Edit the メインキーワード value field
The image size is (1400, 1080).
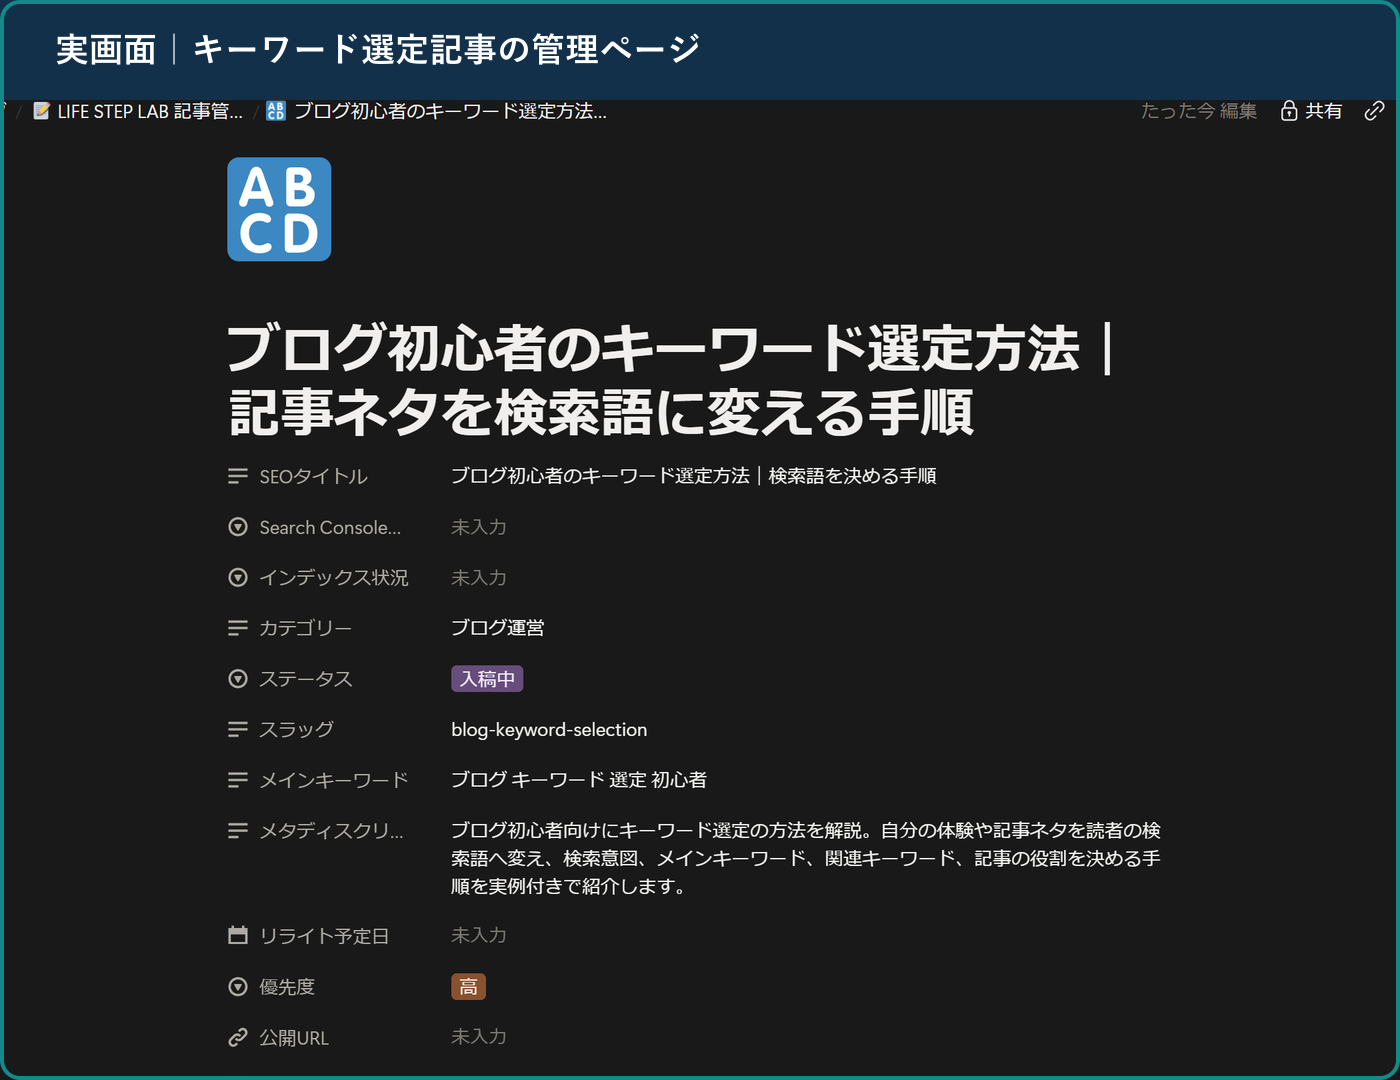point(579,780)
